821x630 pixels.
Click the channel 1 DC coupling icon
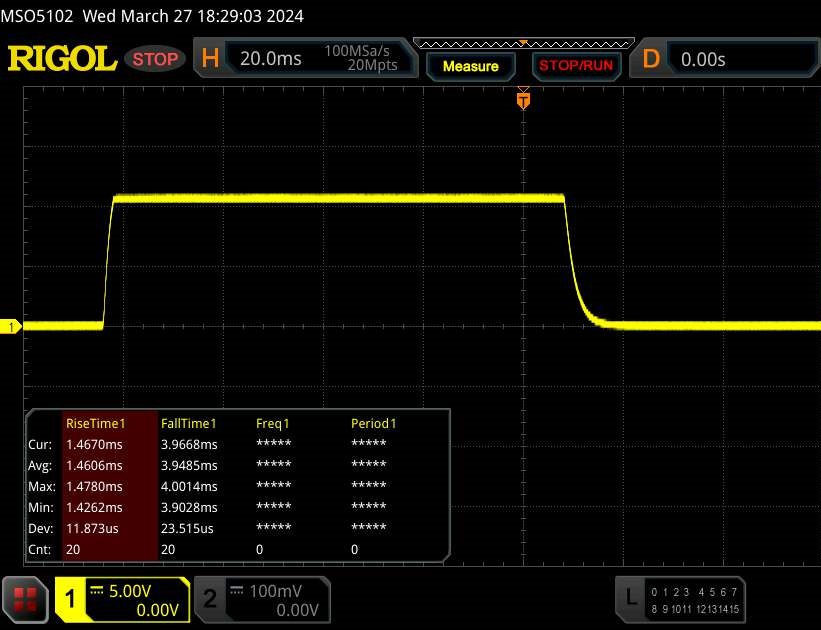pos(97,590)
